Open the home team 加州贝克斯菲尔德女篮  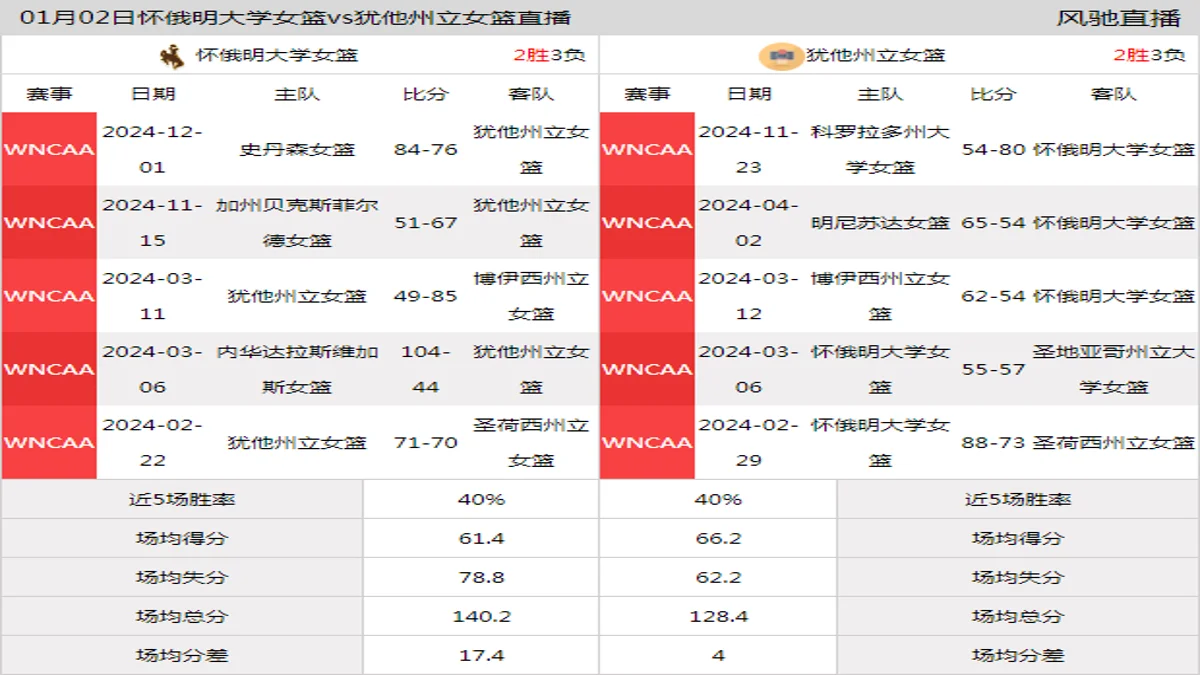click(x=297, y=222)
